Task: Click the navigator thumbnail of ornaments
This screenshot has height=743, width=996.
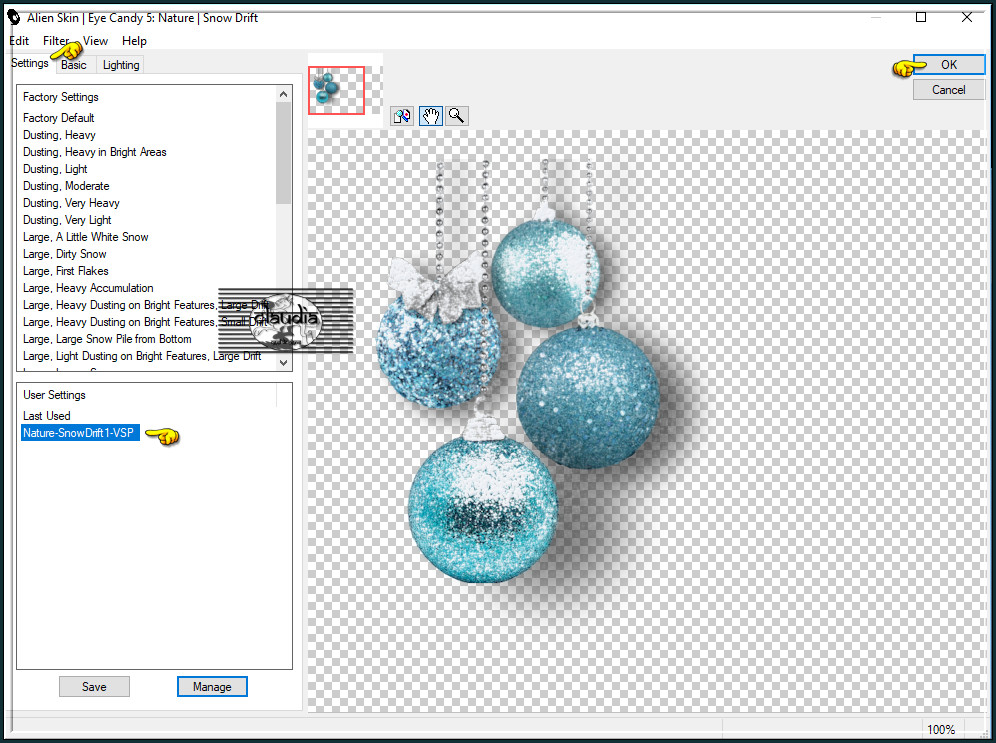Action: click(337, 90)
